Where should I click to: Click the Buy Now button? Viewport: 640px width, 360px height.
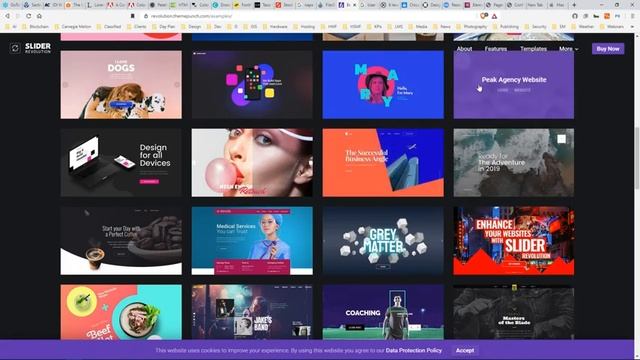608,49
